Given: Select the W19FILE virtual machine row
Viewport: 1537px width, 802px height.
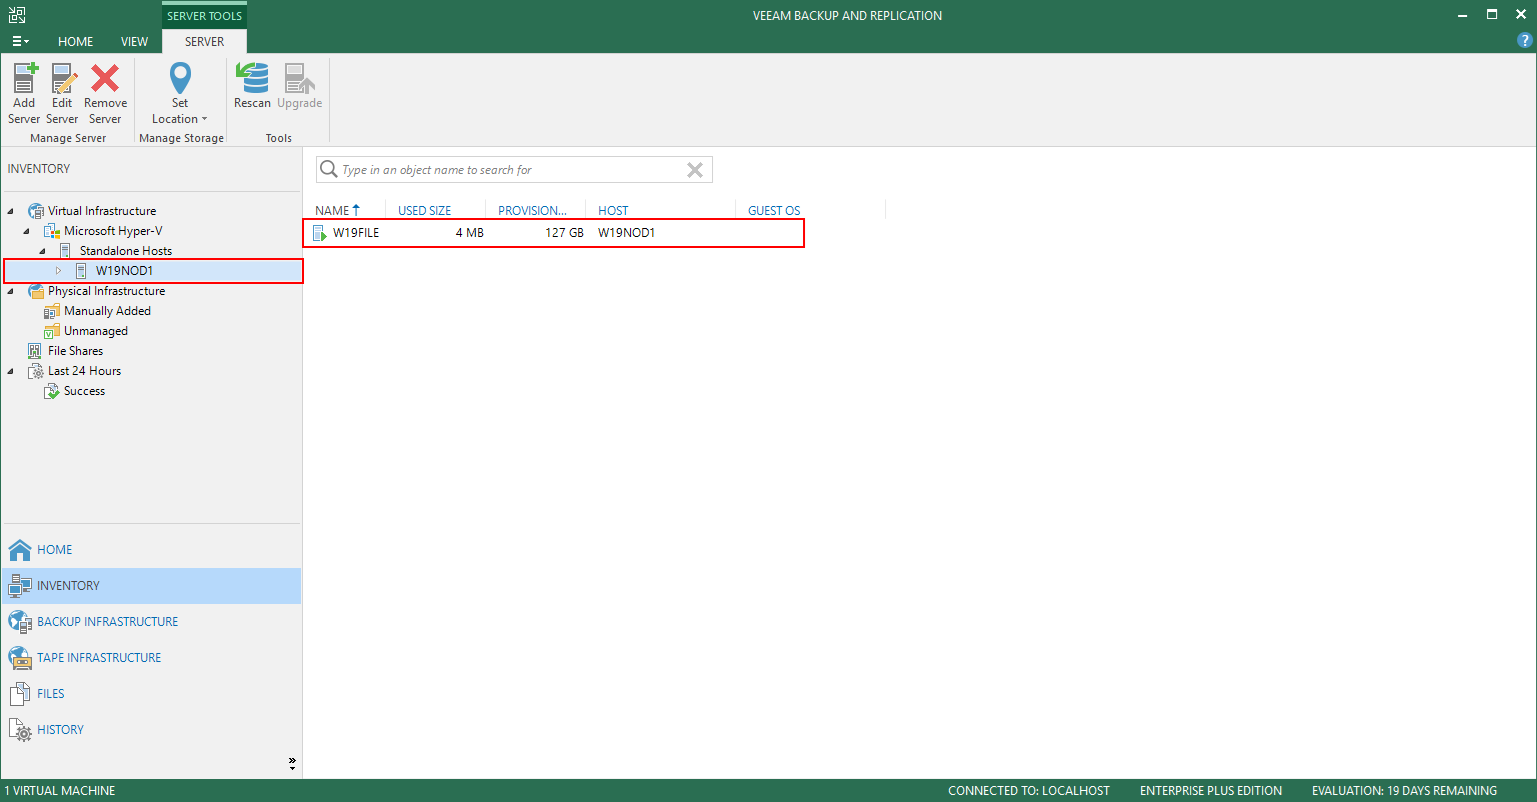Looking at the screenshot, I should [553, 233].
